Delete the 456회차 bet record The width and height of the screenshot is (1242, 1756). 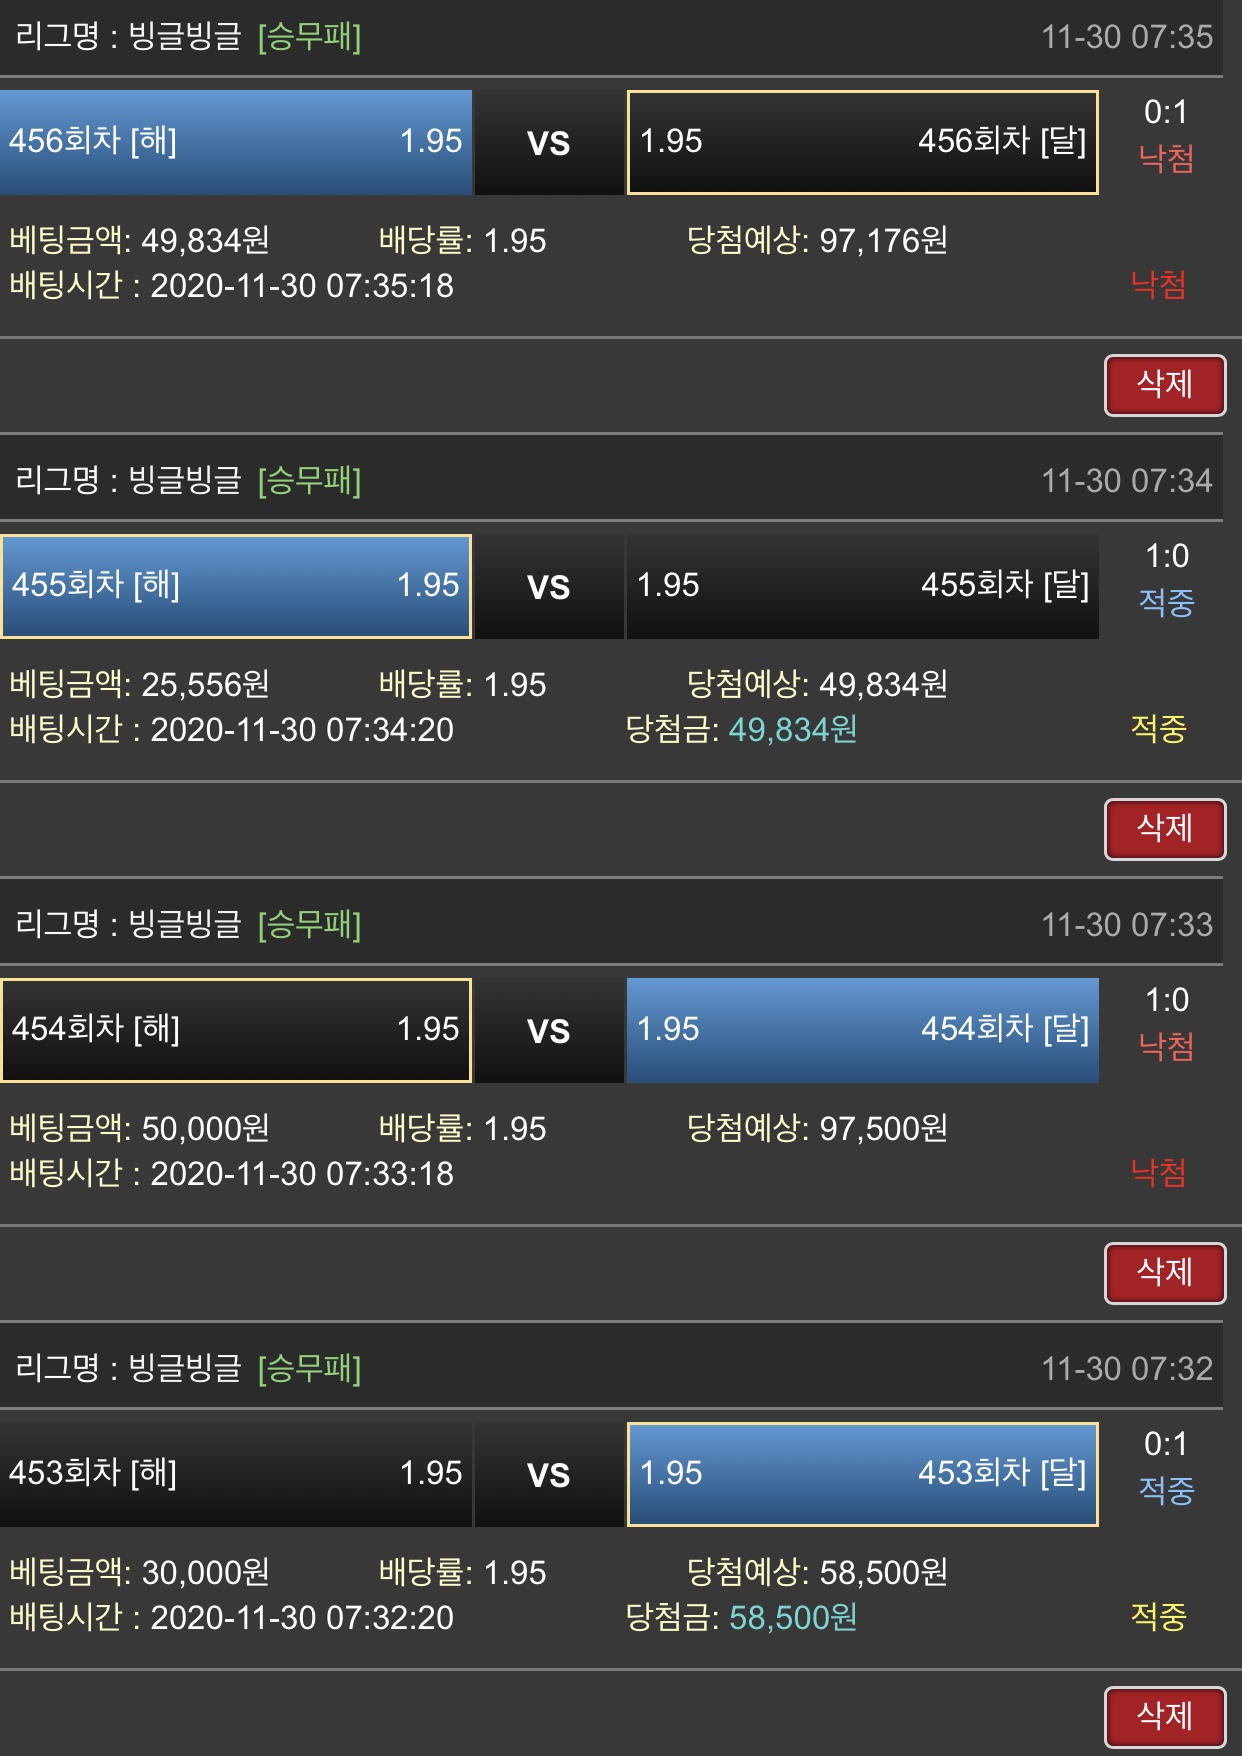[x=1164, y=385]
